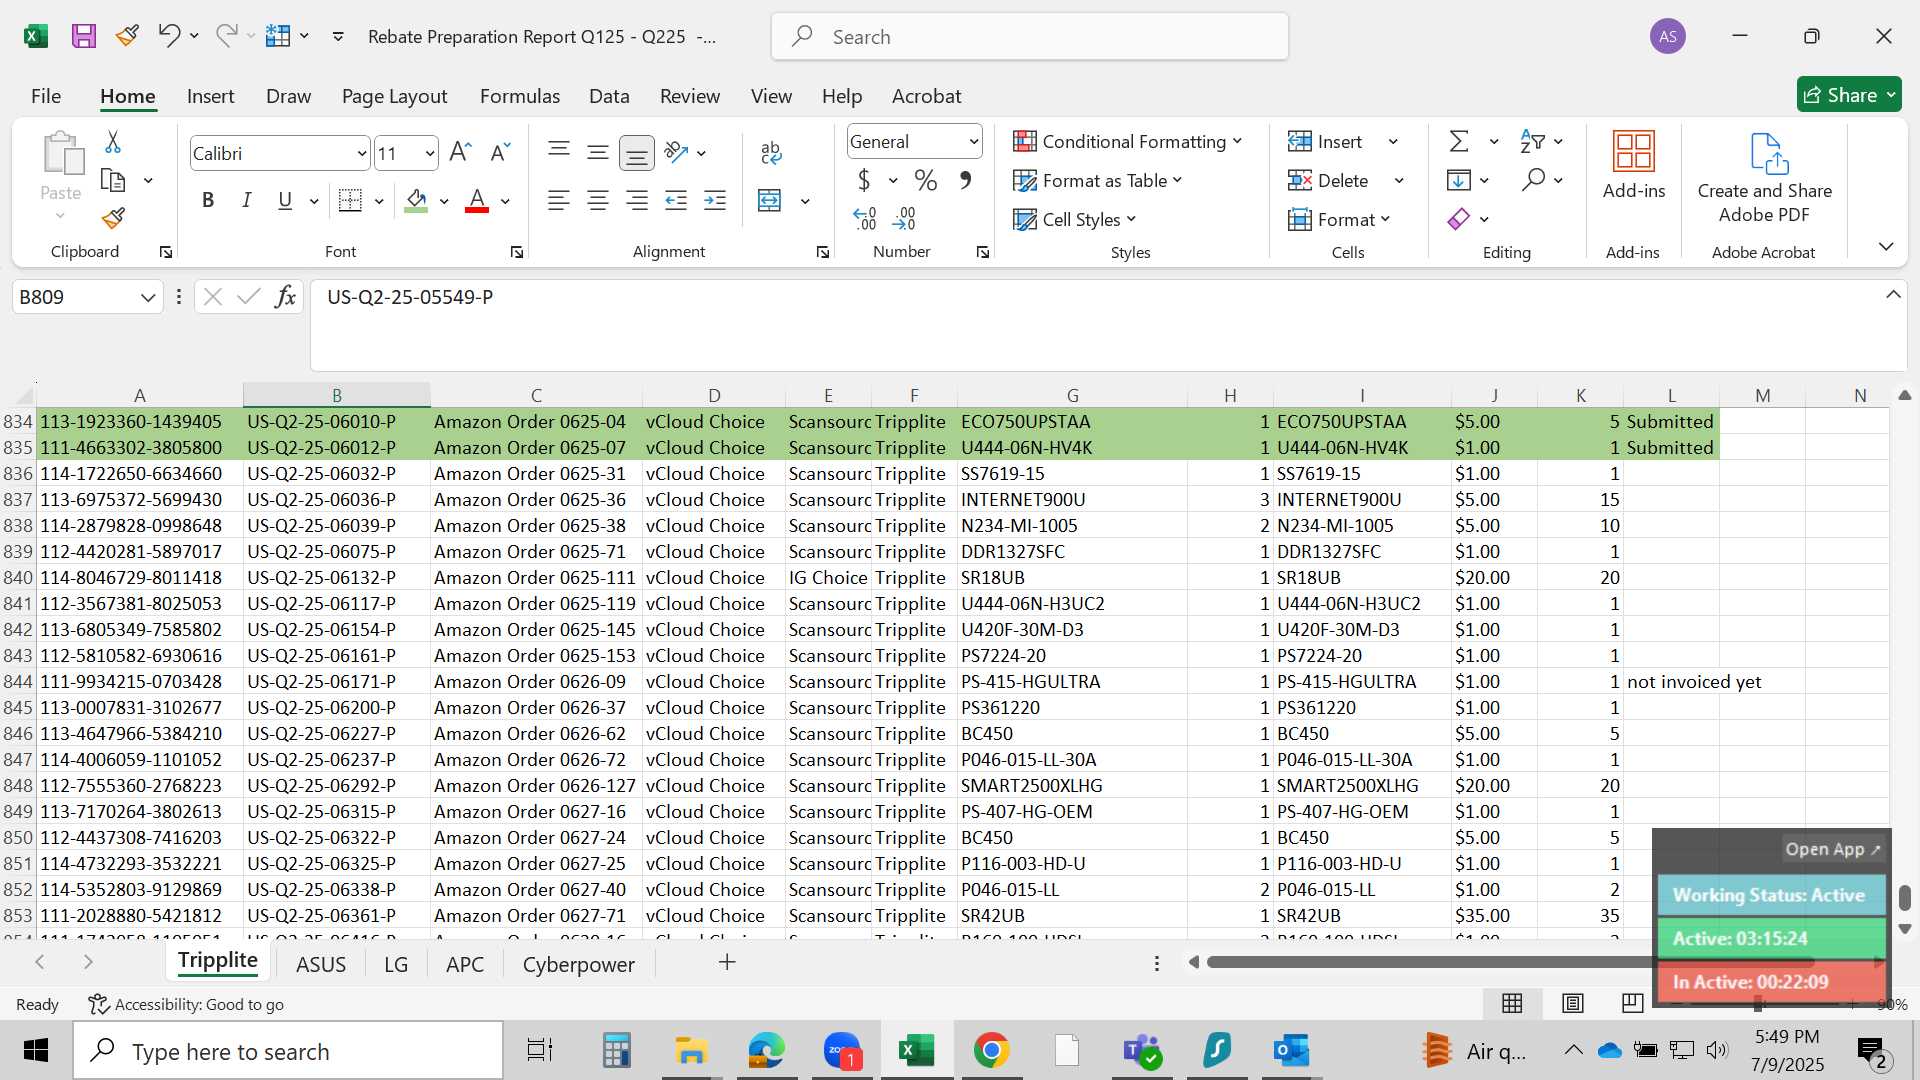Set Align Left for cells
Screen dimensions: 1920x1080
pyautogui.click(x=559, y=200)
